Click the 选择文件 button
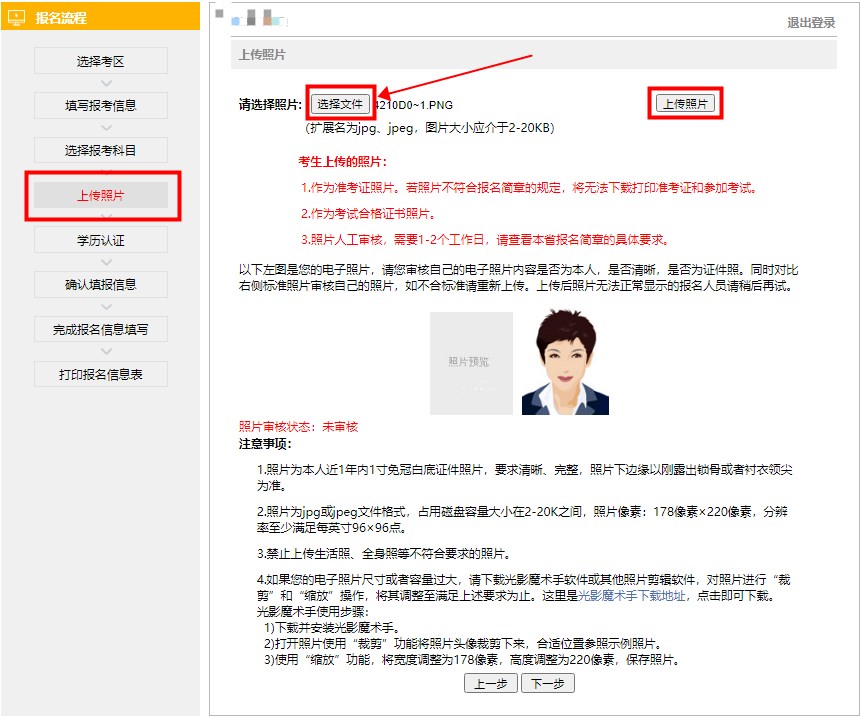This screenshot has height=717, width=860. tap(340, 104)
